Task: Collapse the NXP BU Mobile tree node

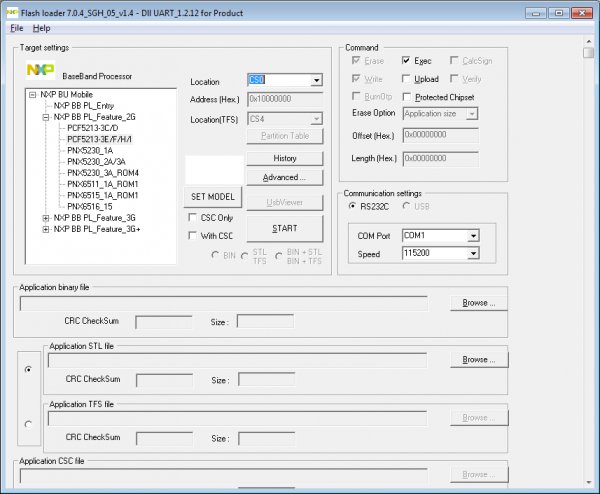Action: [33, 95]
